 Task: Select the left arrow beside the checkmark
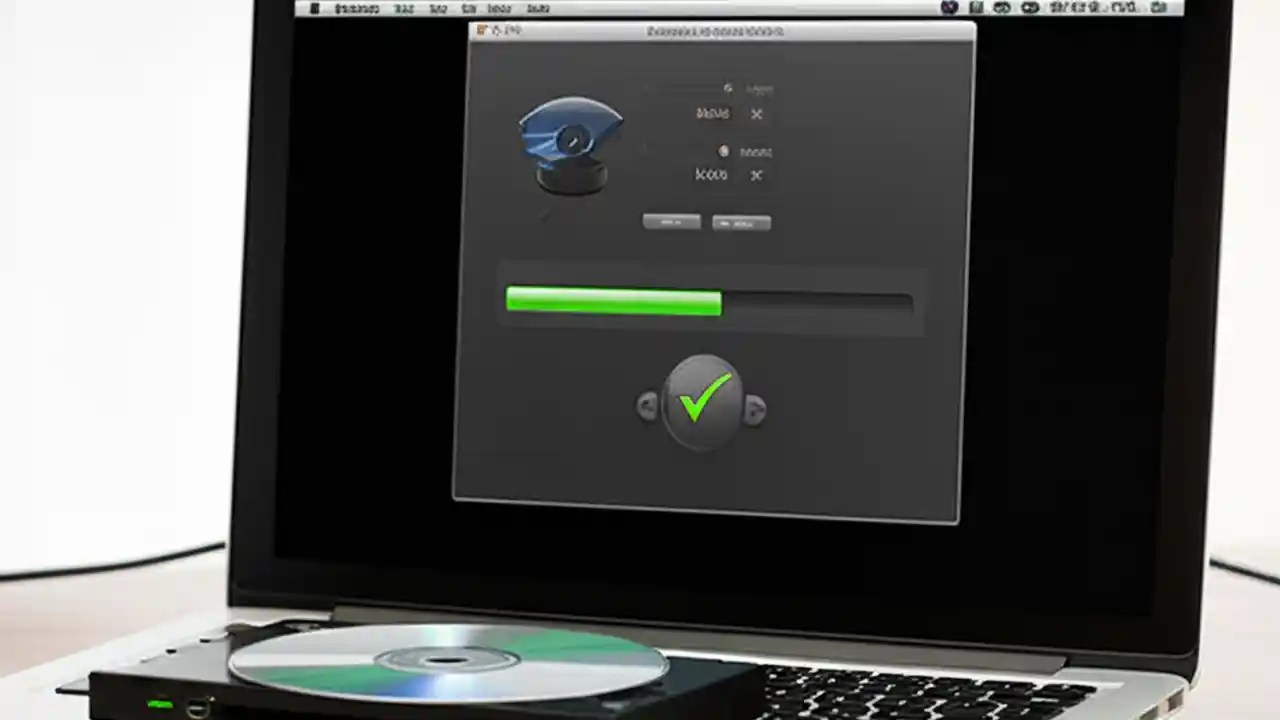[x=648, y=405]
